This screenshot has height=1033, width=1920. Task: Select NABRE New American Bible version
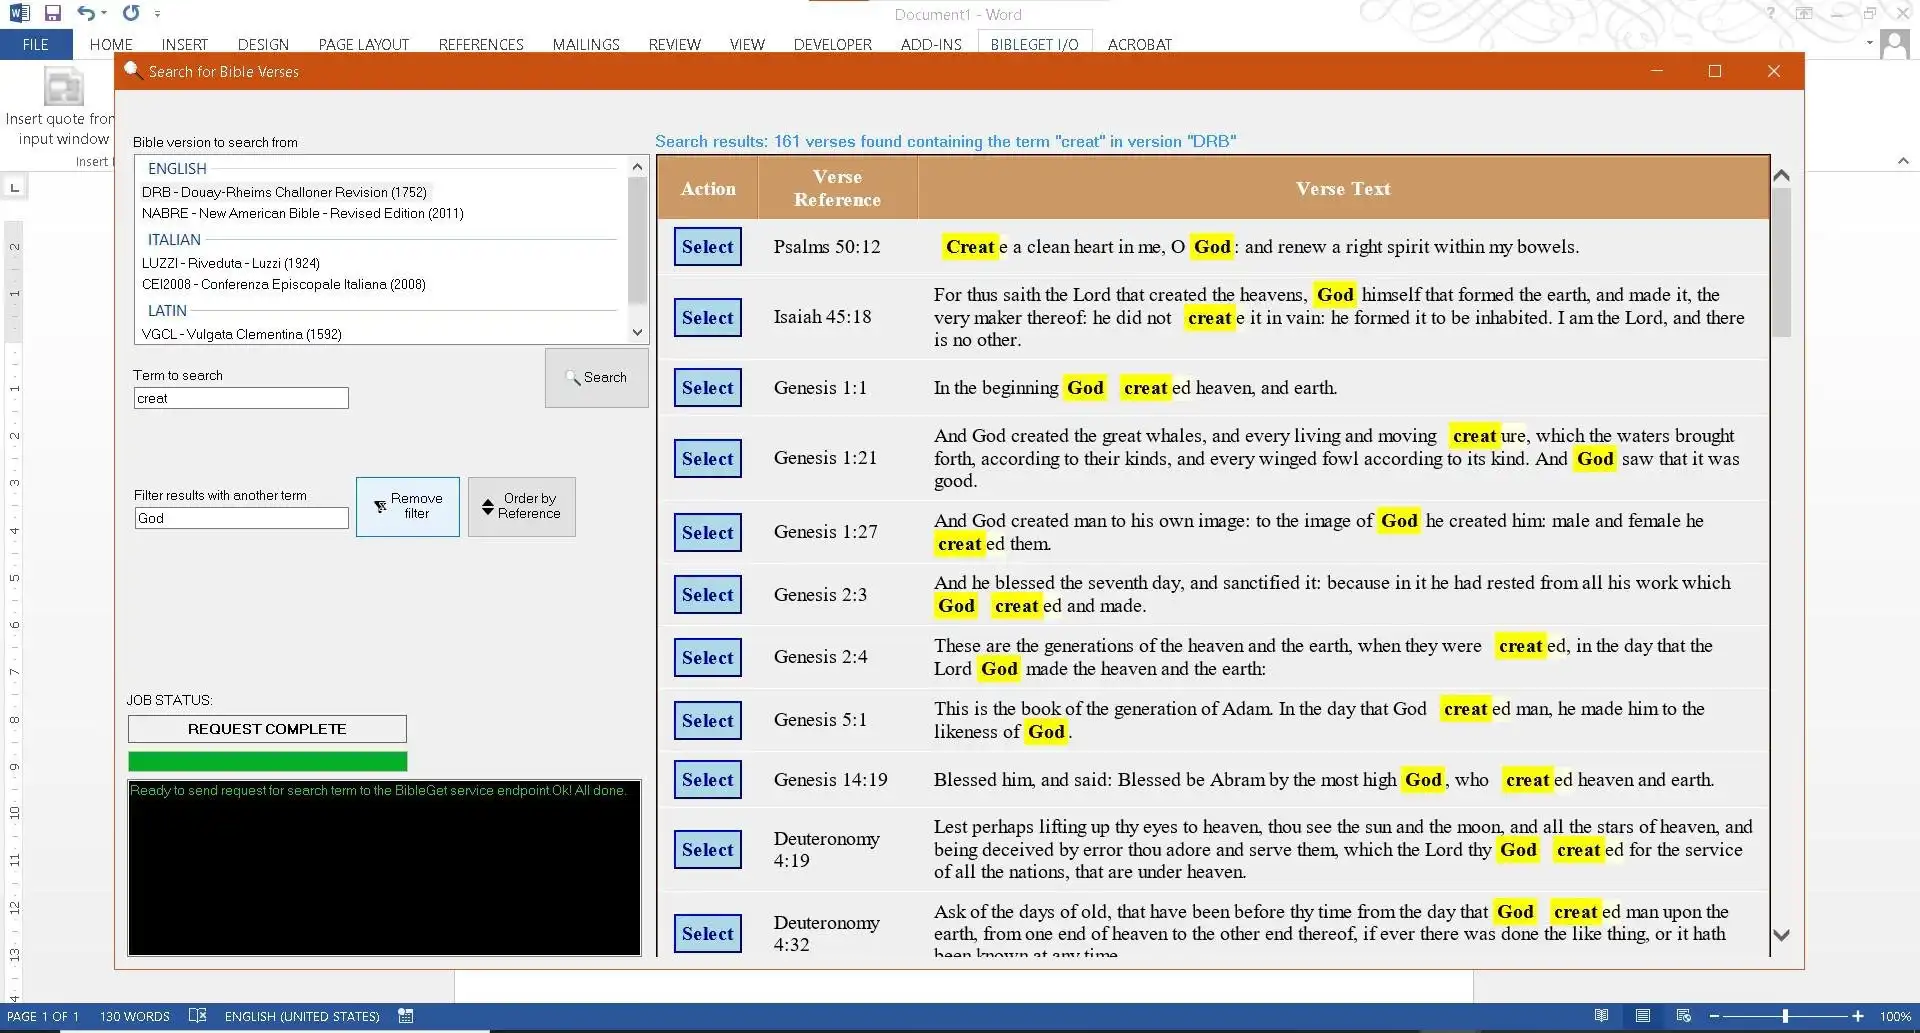coord(303,213)
